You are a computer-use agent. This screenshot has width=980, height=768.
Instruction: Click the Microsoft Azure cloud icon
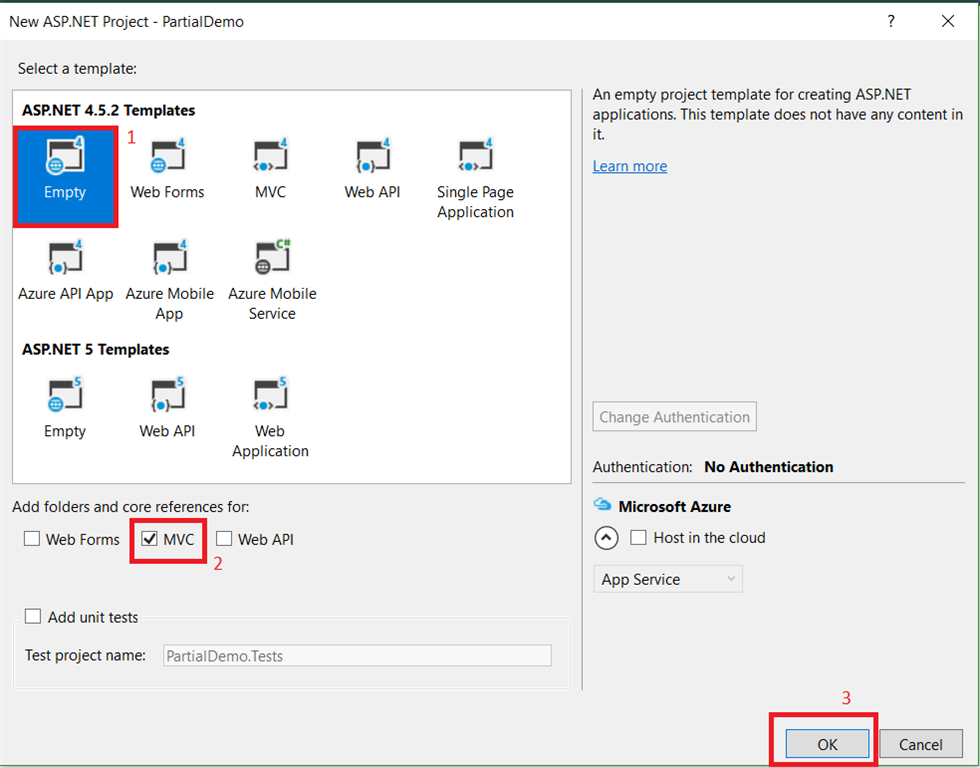602,506
